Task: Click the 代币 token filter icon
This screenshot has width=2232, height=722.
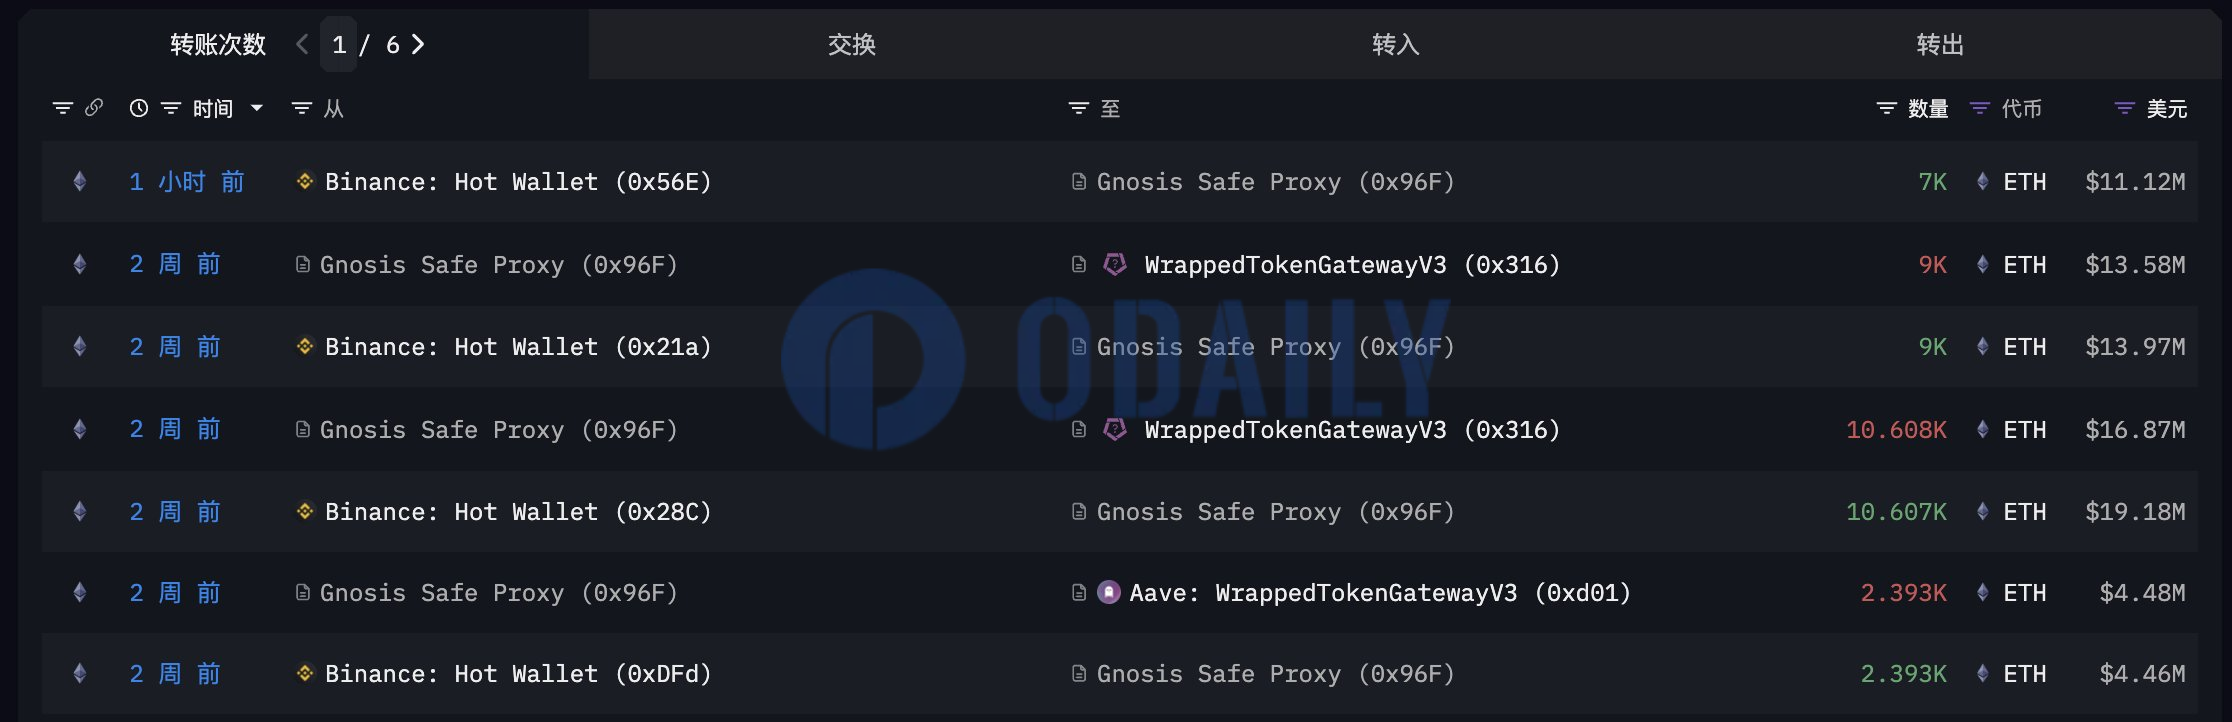Action: click(1980, 108)
